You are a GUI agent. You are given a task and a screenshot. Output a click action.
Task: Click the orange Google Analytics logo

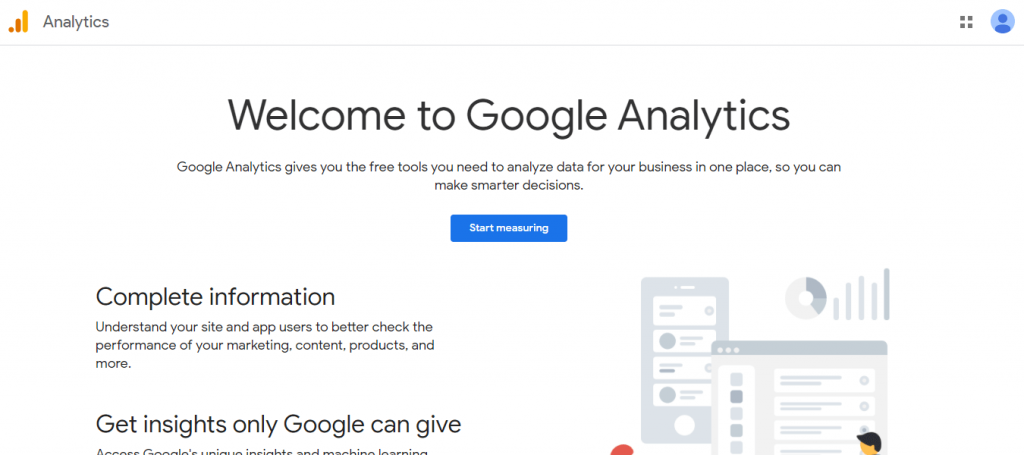pos(19,22)
